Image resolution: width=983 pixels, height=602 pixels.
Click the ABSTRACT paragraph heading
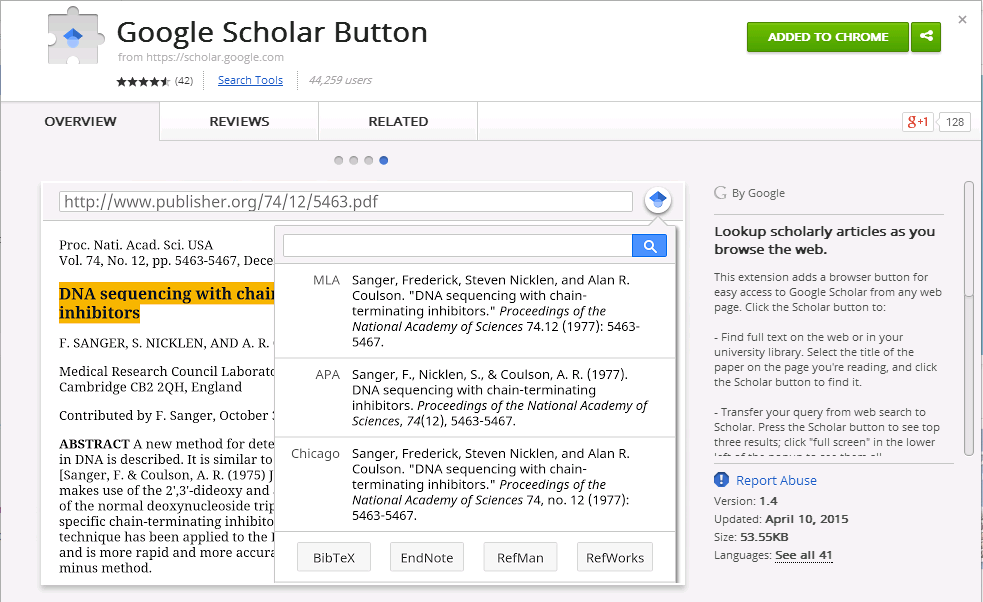click(x=94, y=443)
